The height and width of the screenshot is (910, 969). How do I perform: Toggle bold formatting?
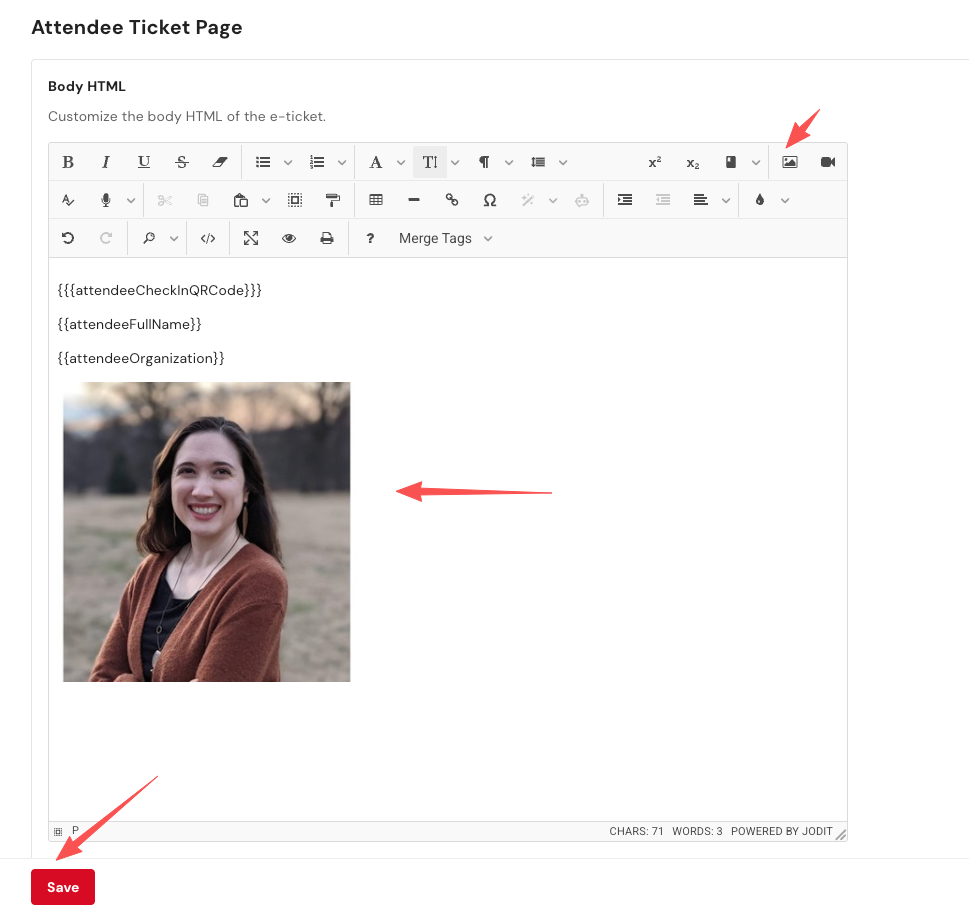(x=68, y=162)
